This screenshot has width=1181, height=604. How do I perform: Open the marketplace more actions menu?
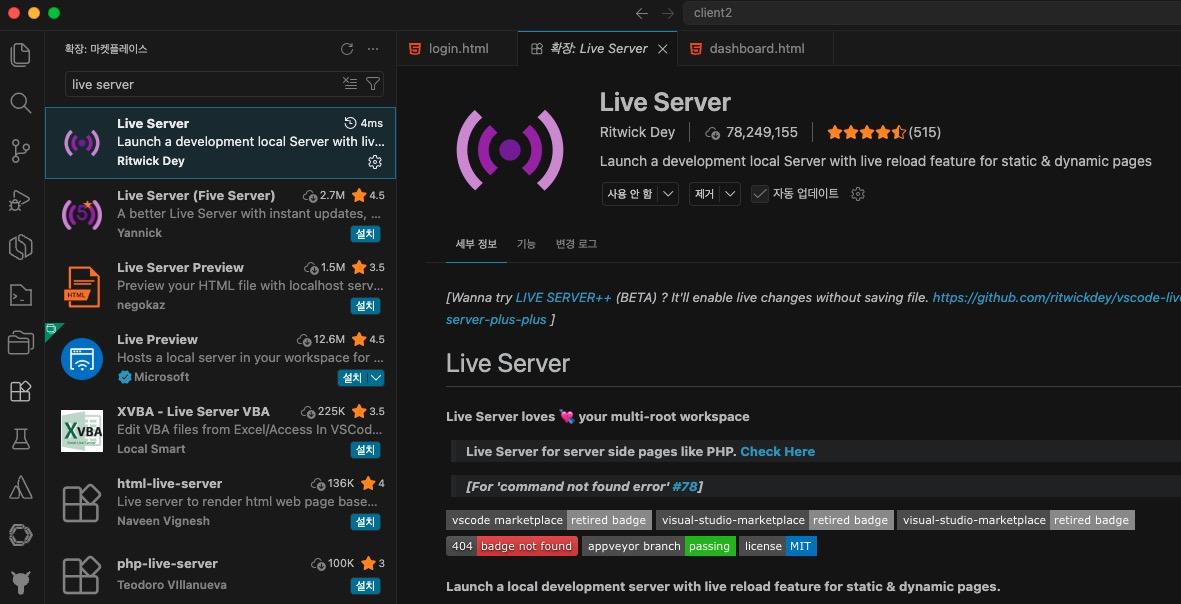[x=373, y=49]
